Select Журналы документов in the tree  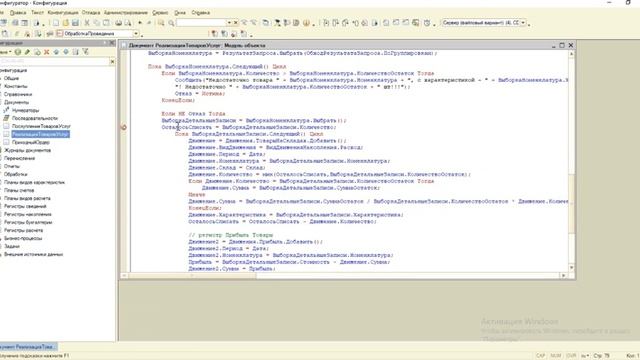[27, 150]
